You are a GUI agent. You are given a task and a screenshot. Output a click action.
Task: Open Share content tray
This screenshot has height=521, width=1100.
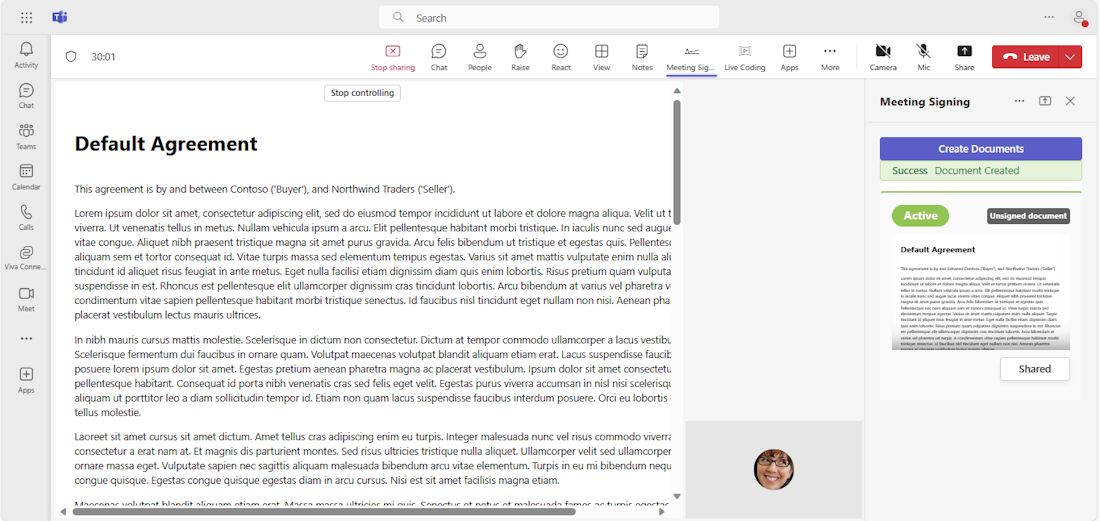pyautogui.click(x=964, y=57)
